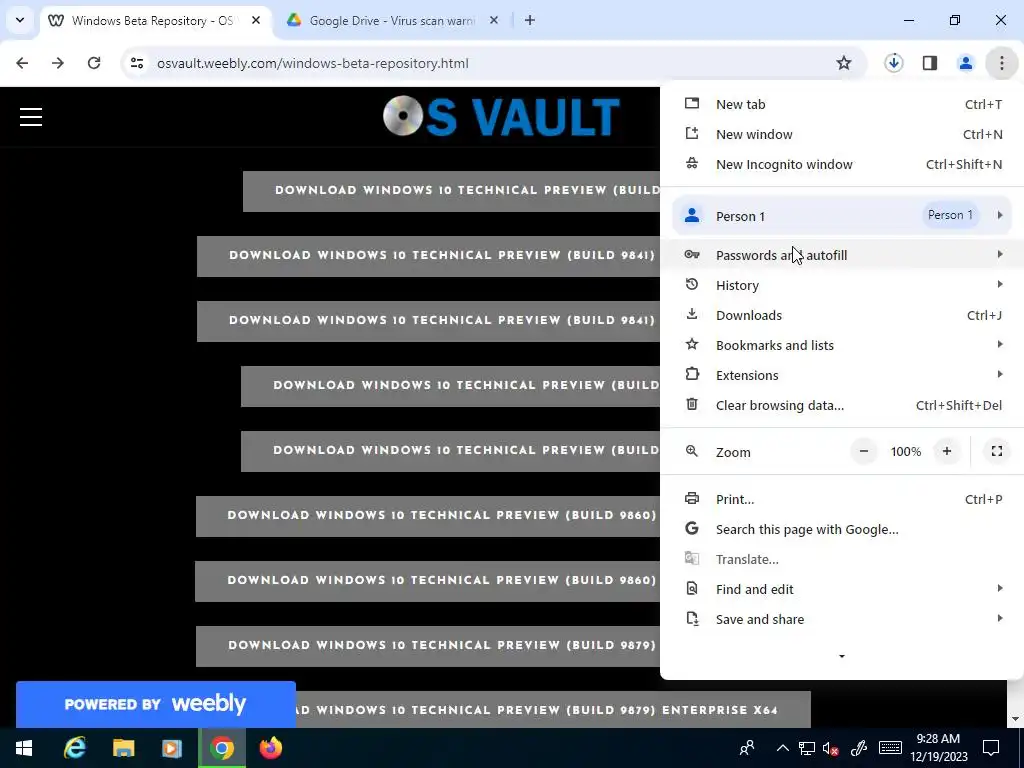Launch Internet Explorer from the taskbar
Image resolution: width=1024 pixels, height=768 pixels.
(75, 748)
